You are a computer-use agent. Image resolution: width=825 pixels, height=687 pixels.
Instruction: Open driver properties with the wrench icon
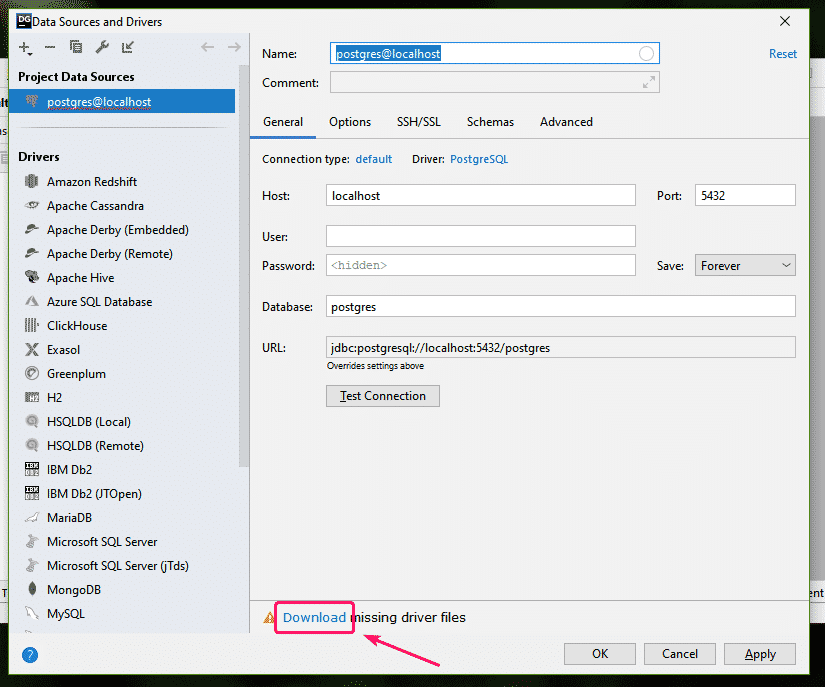pos(101,47)
